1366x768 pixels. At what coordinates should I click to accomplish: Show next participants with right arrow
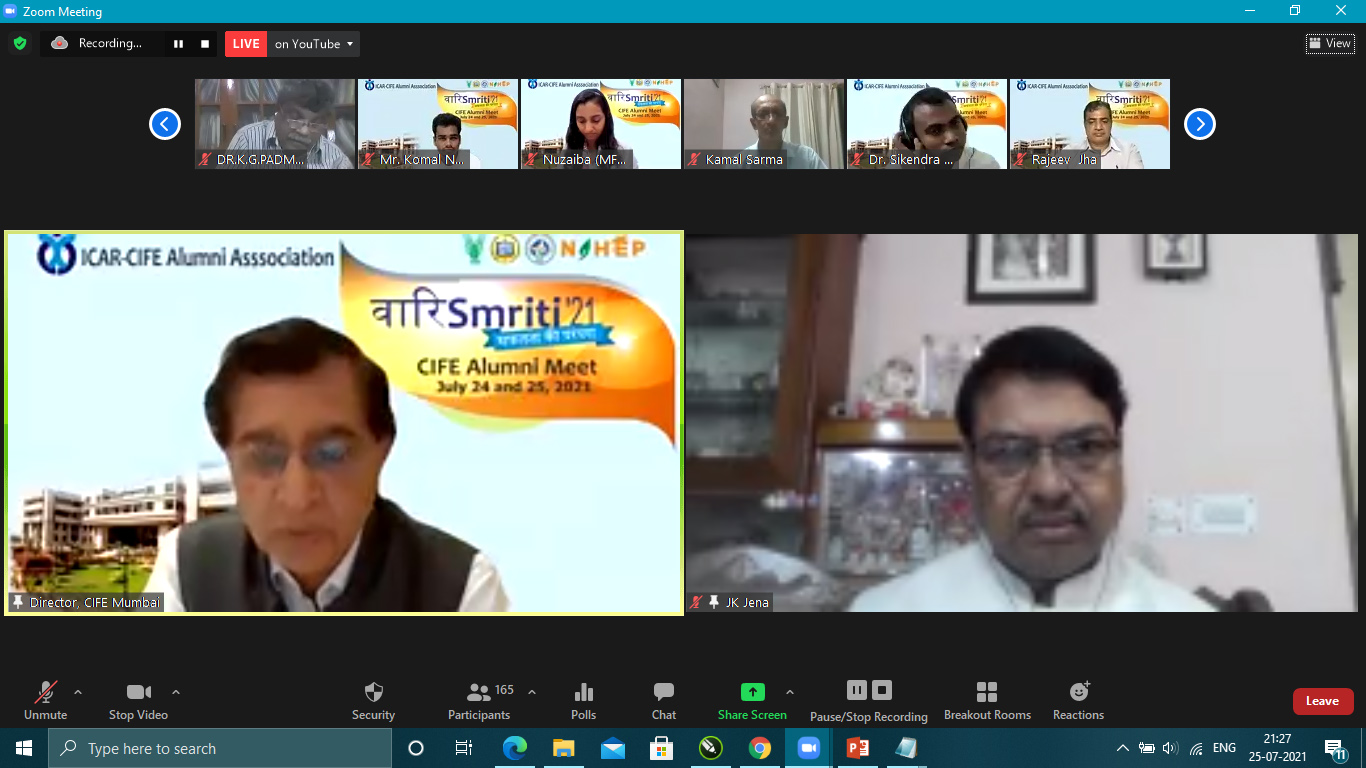(x=1199, y=124)
